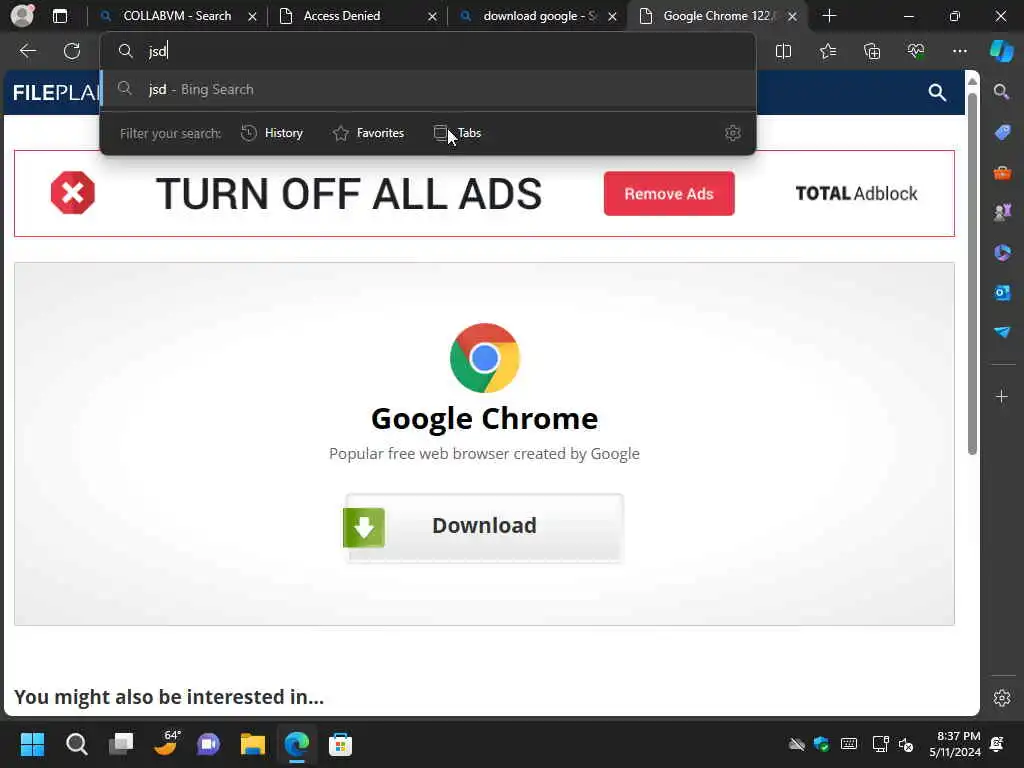This screenshot has width=1024, height=768.
Task: Open sidebar Search icon
Action: [x=1001, y=91]
